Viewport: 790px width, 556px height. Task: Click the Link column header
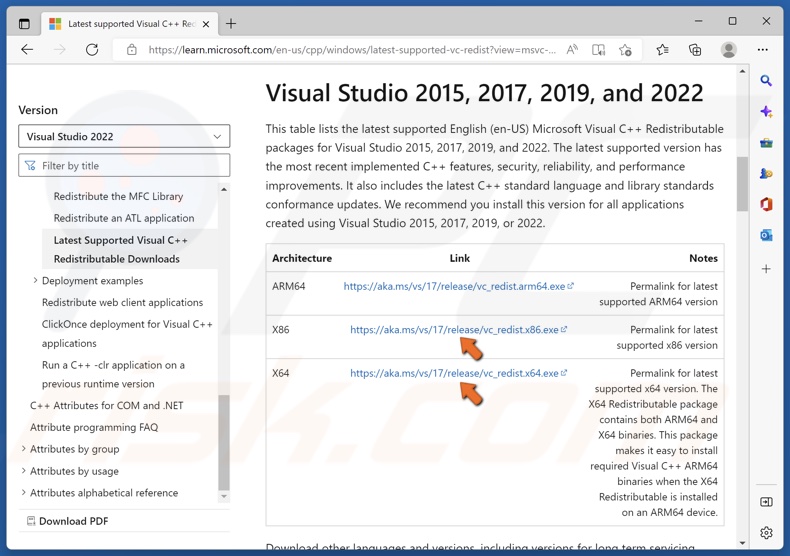coord(459,258)
